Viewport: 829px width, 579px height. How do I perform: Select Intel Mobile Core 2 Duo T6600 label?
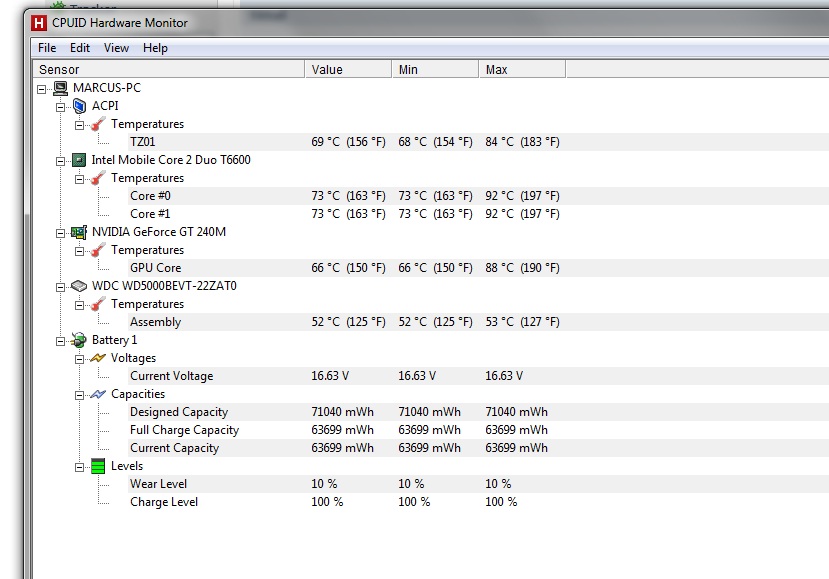point(171,160)
